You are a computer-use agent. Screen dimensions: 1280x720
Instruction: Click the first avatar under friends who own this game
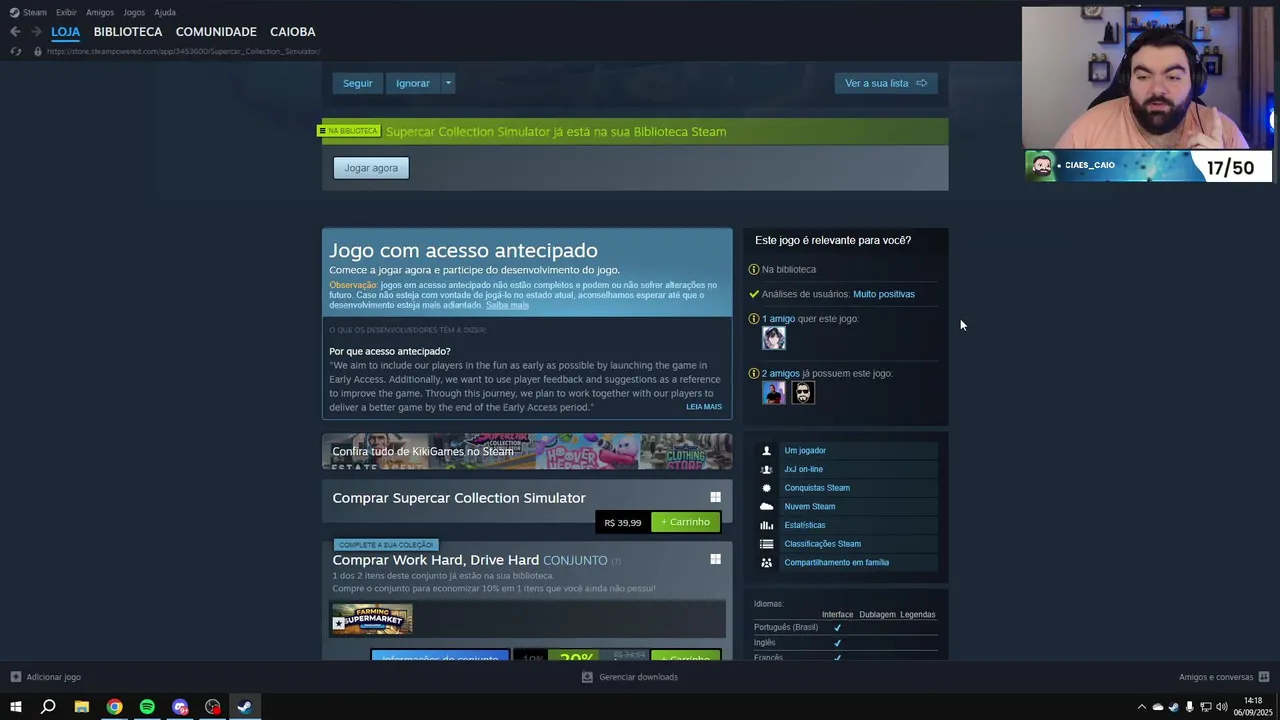pyautogui.click(x=774, y=392)
